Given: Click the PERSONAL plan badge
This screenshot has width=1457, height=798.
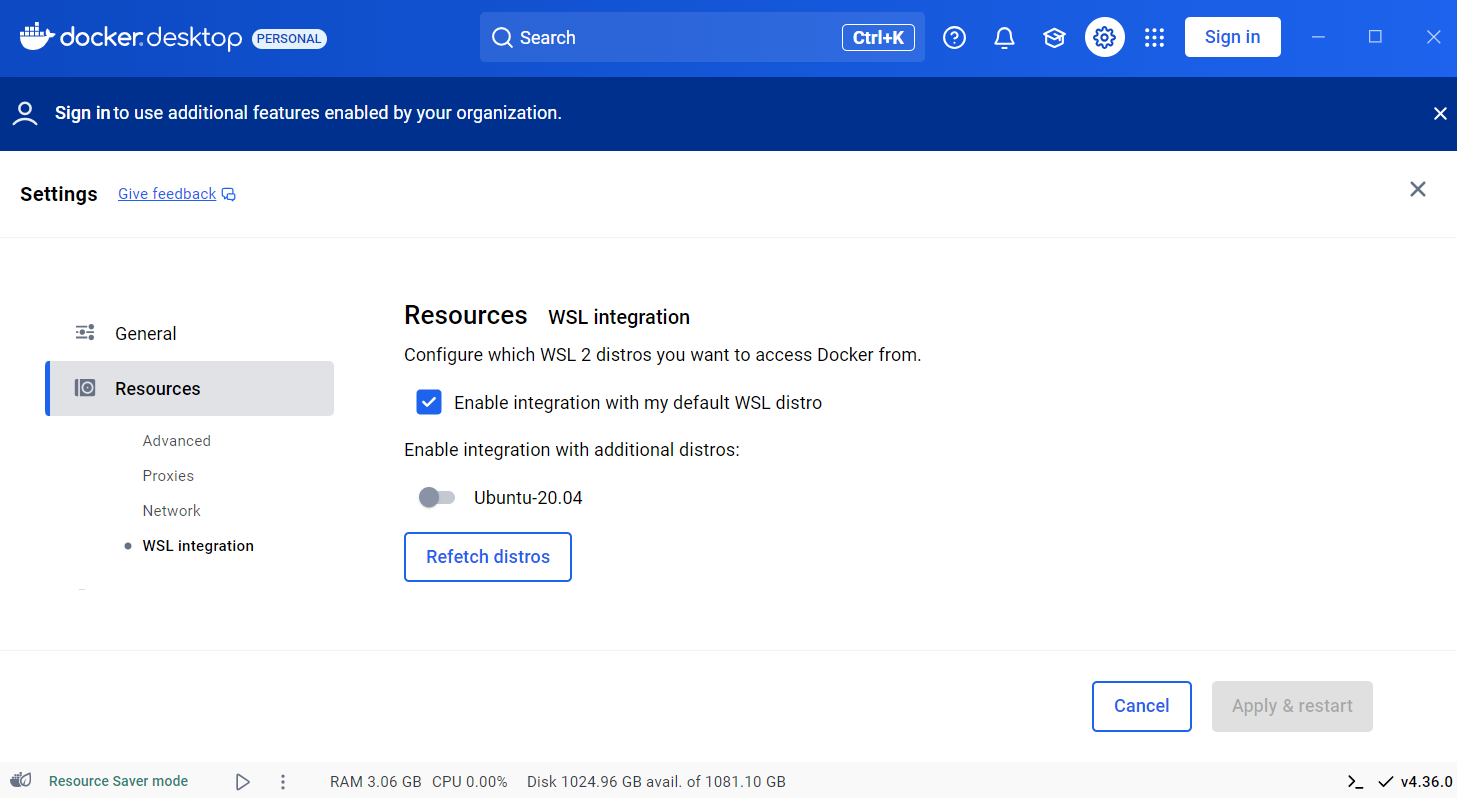Looking at the screenshot, I should pos(289,39).
